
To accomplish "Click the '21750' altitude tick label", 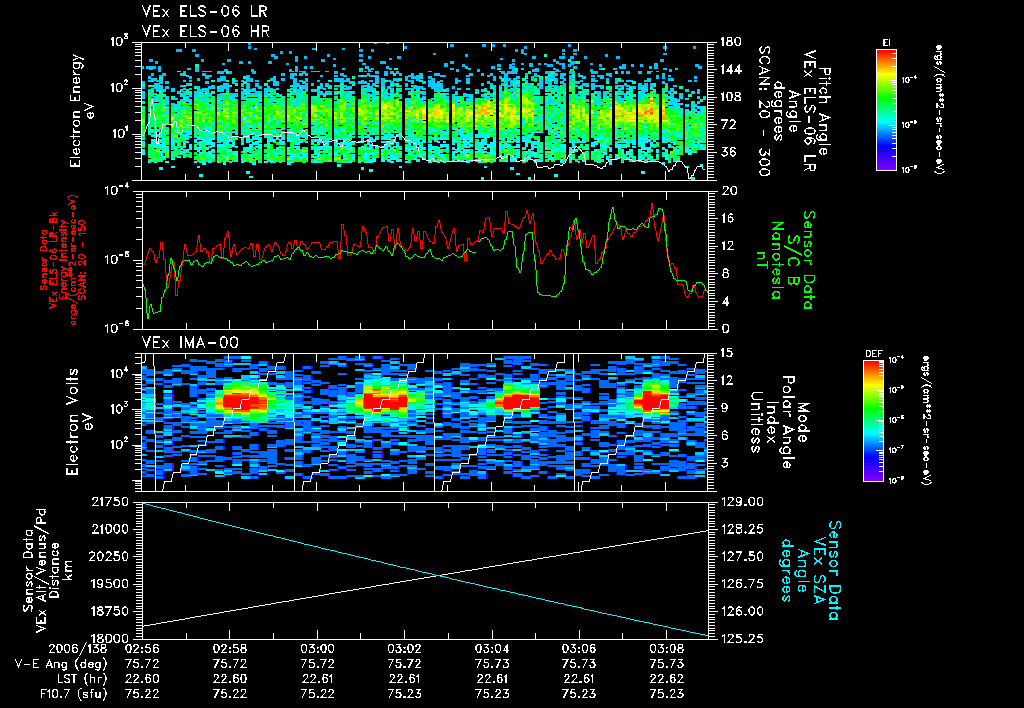I will [x=111, y=502].
